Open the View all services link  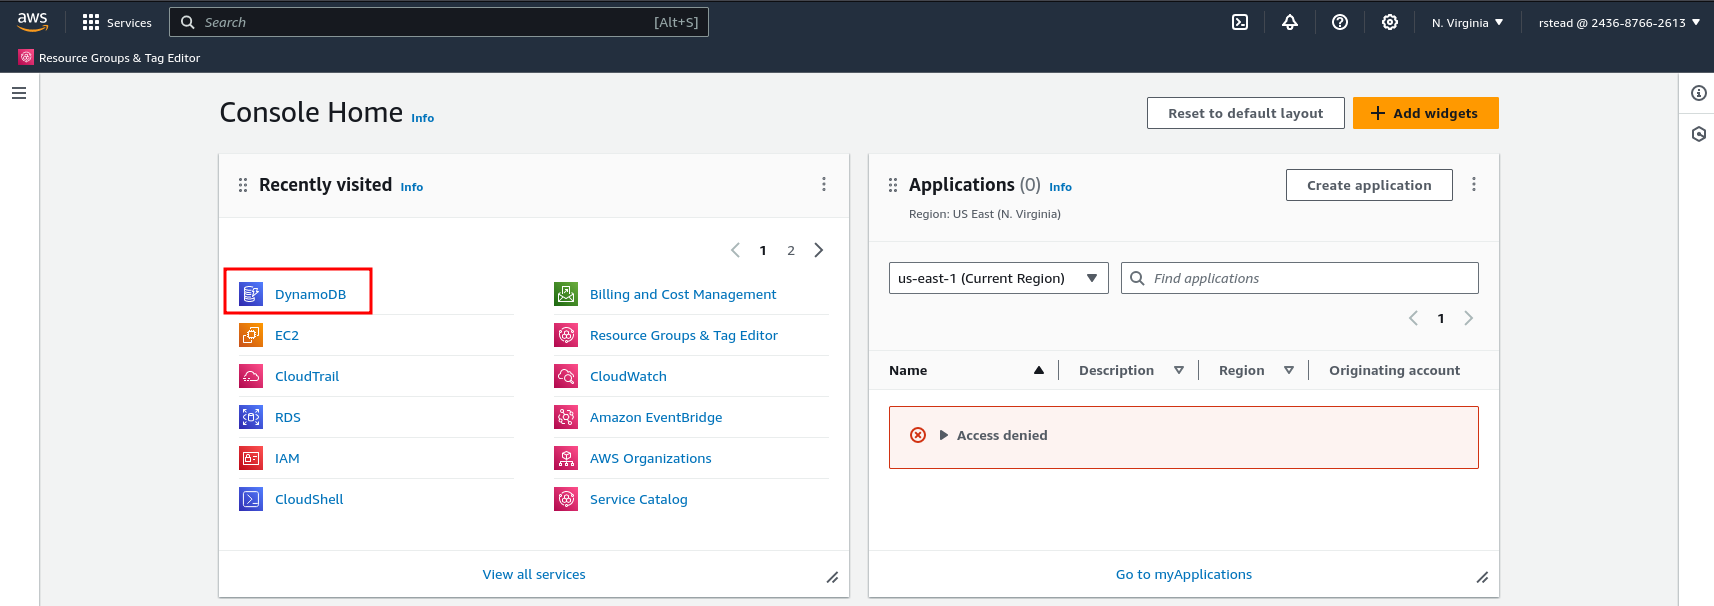(534, 574)
